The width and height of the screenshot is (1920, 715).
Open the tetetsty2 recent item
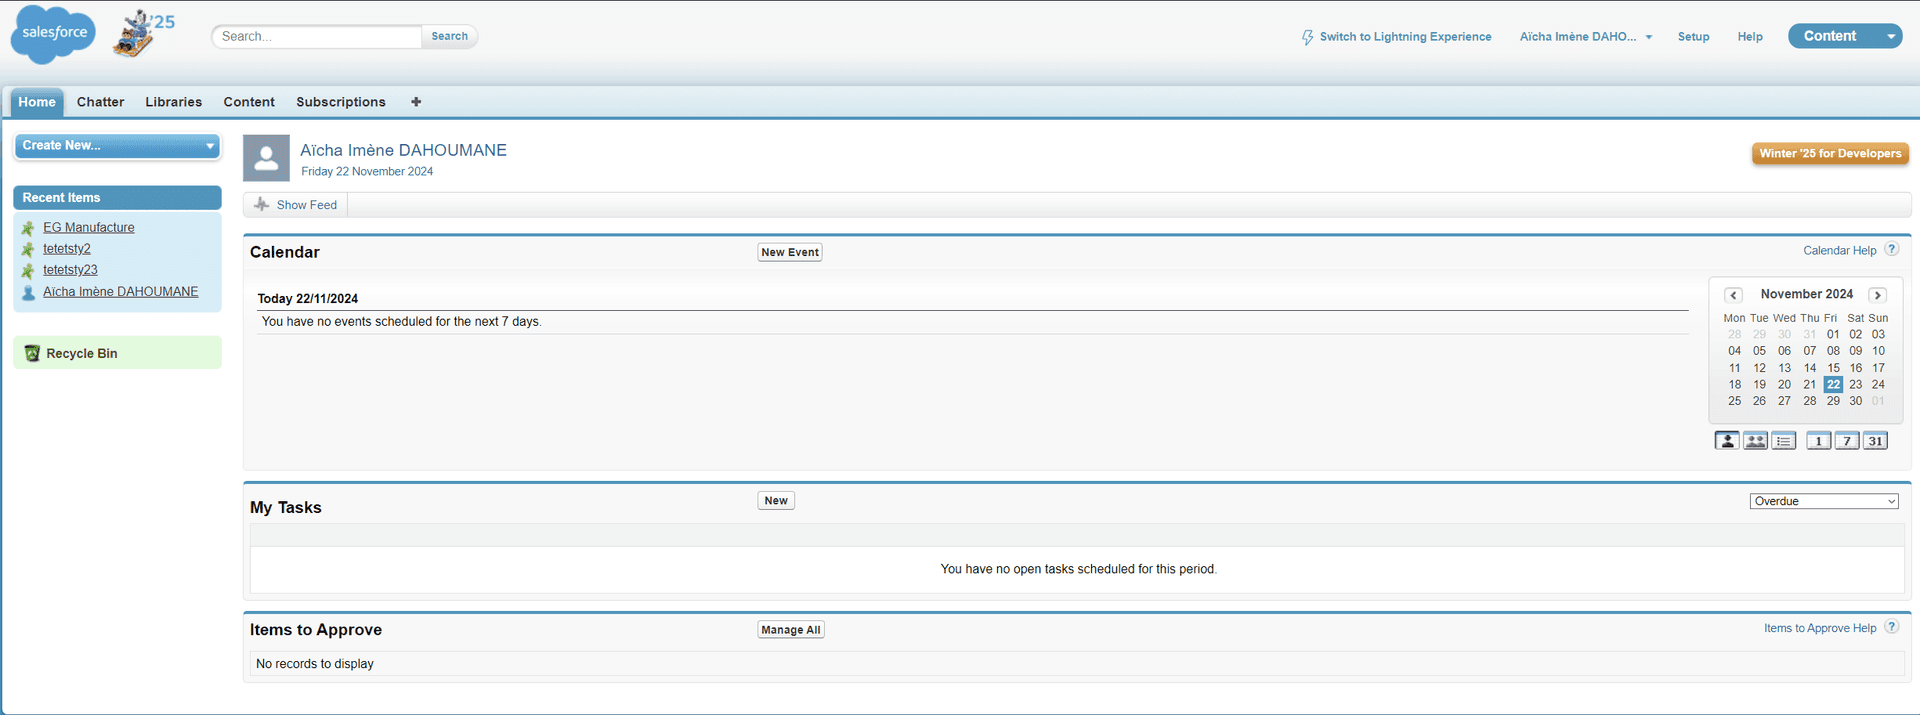(x=67, y=249)
